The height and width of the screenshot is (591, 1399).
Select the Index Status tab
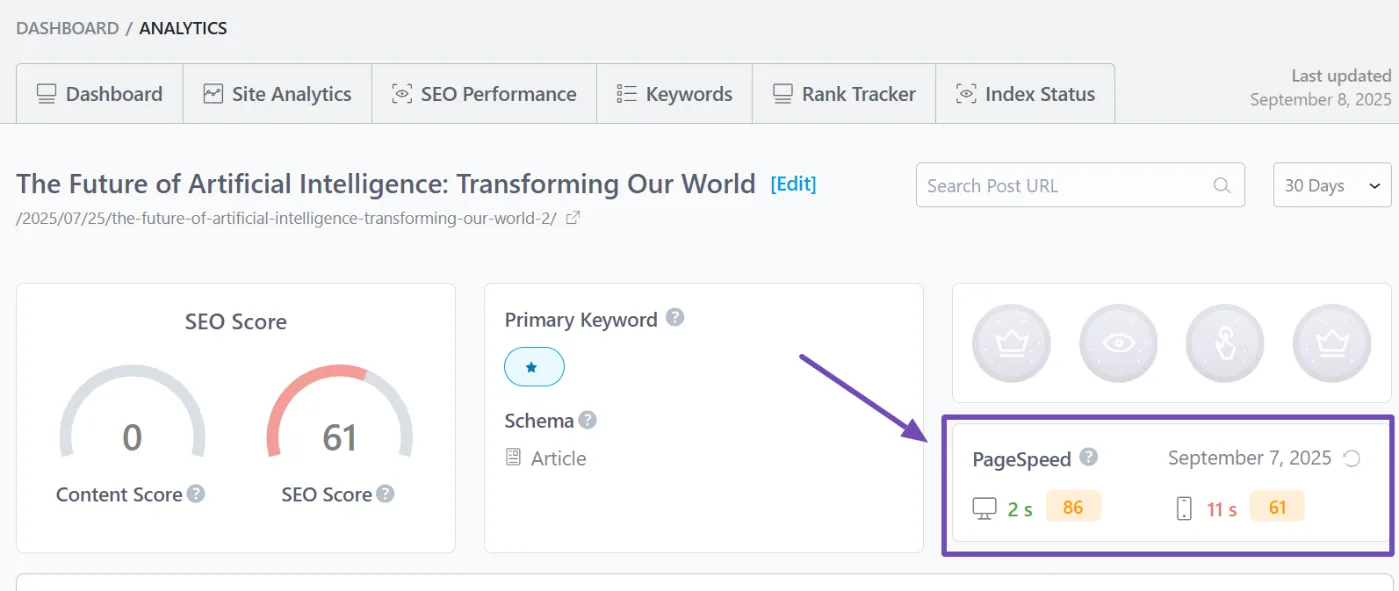(x=1025, y=94)
